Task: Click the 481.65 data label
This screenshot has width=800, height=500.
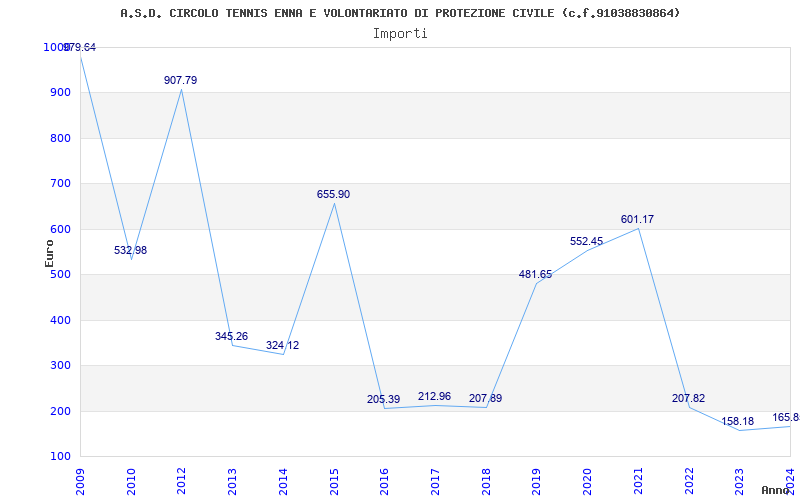Action: pyautogui.click(x=535, y=274)
